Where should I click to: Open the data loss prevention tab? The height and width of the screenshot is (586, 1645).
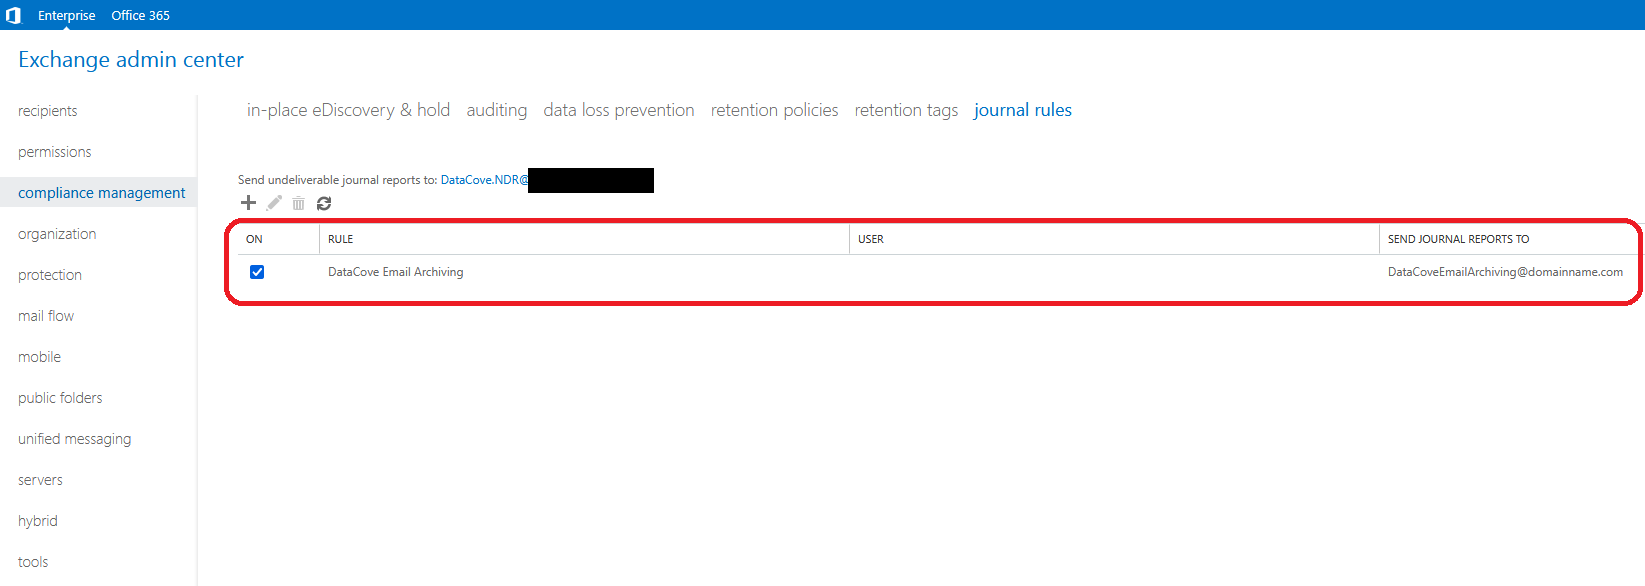pyautogui.click(x=618, y=110)
